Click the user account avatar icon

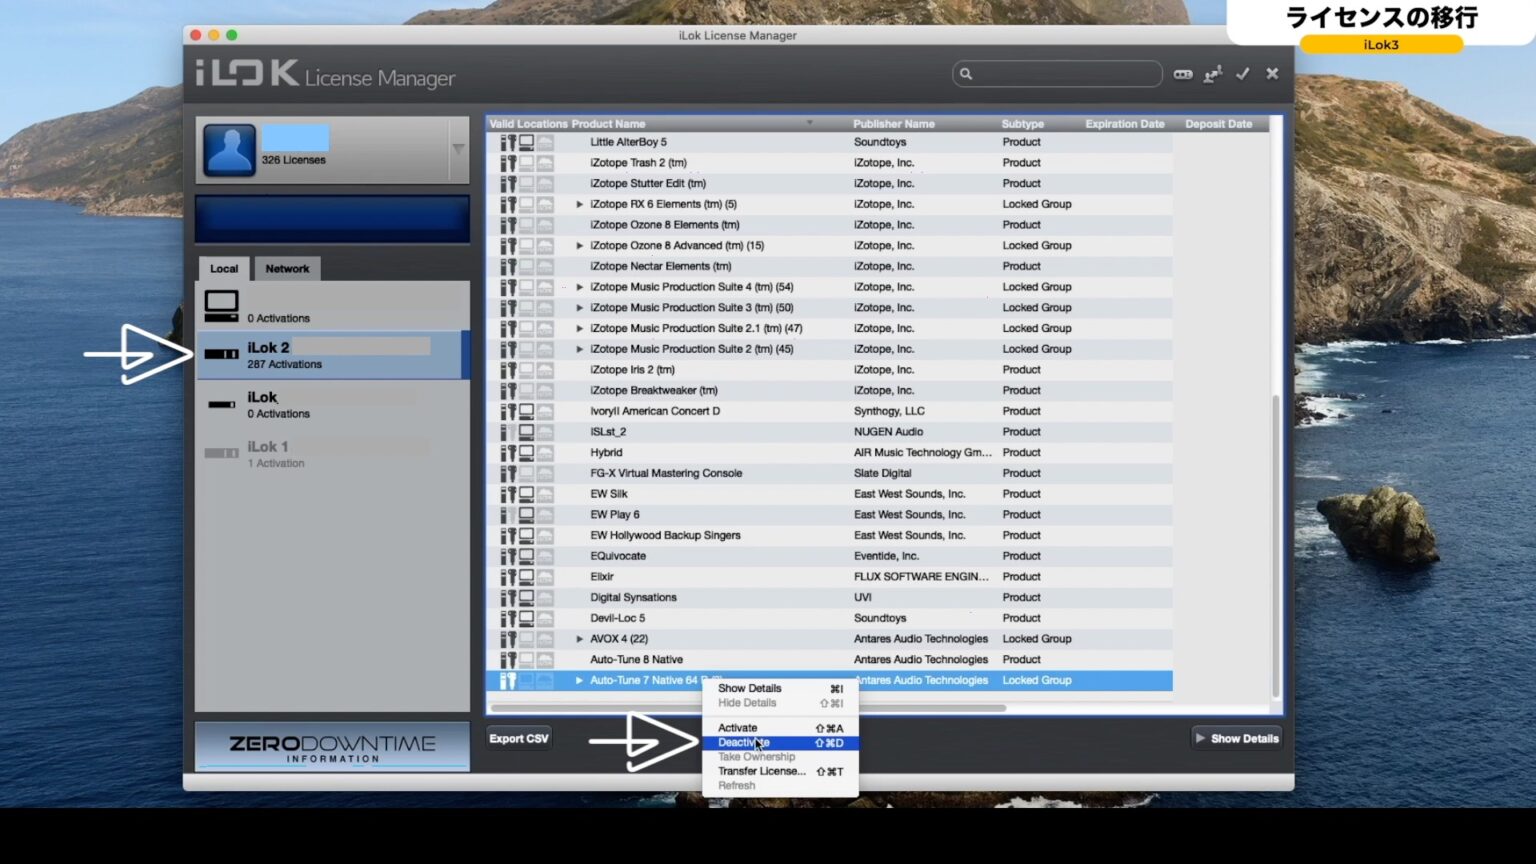[x=230, y=150]
